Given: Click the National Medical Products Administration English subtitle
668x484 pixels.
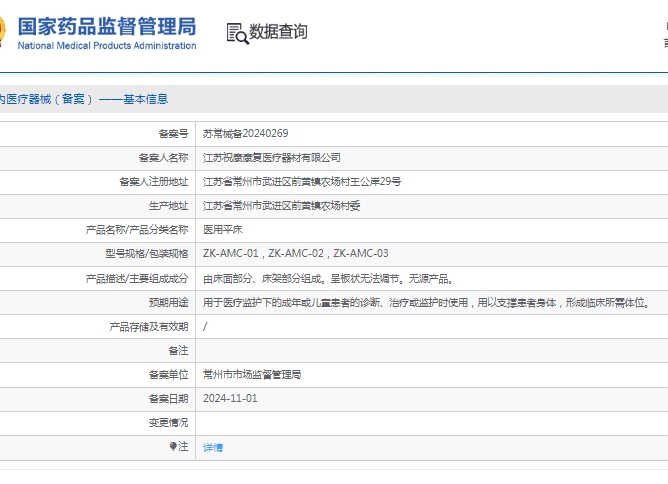Looking at the screenshot, I should pyautogui.click(x=107, y=46).
